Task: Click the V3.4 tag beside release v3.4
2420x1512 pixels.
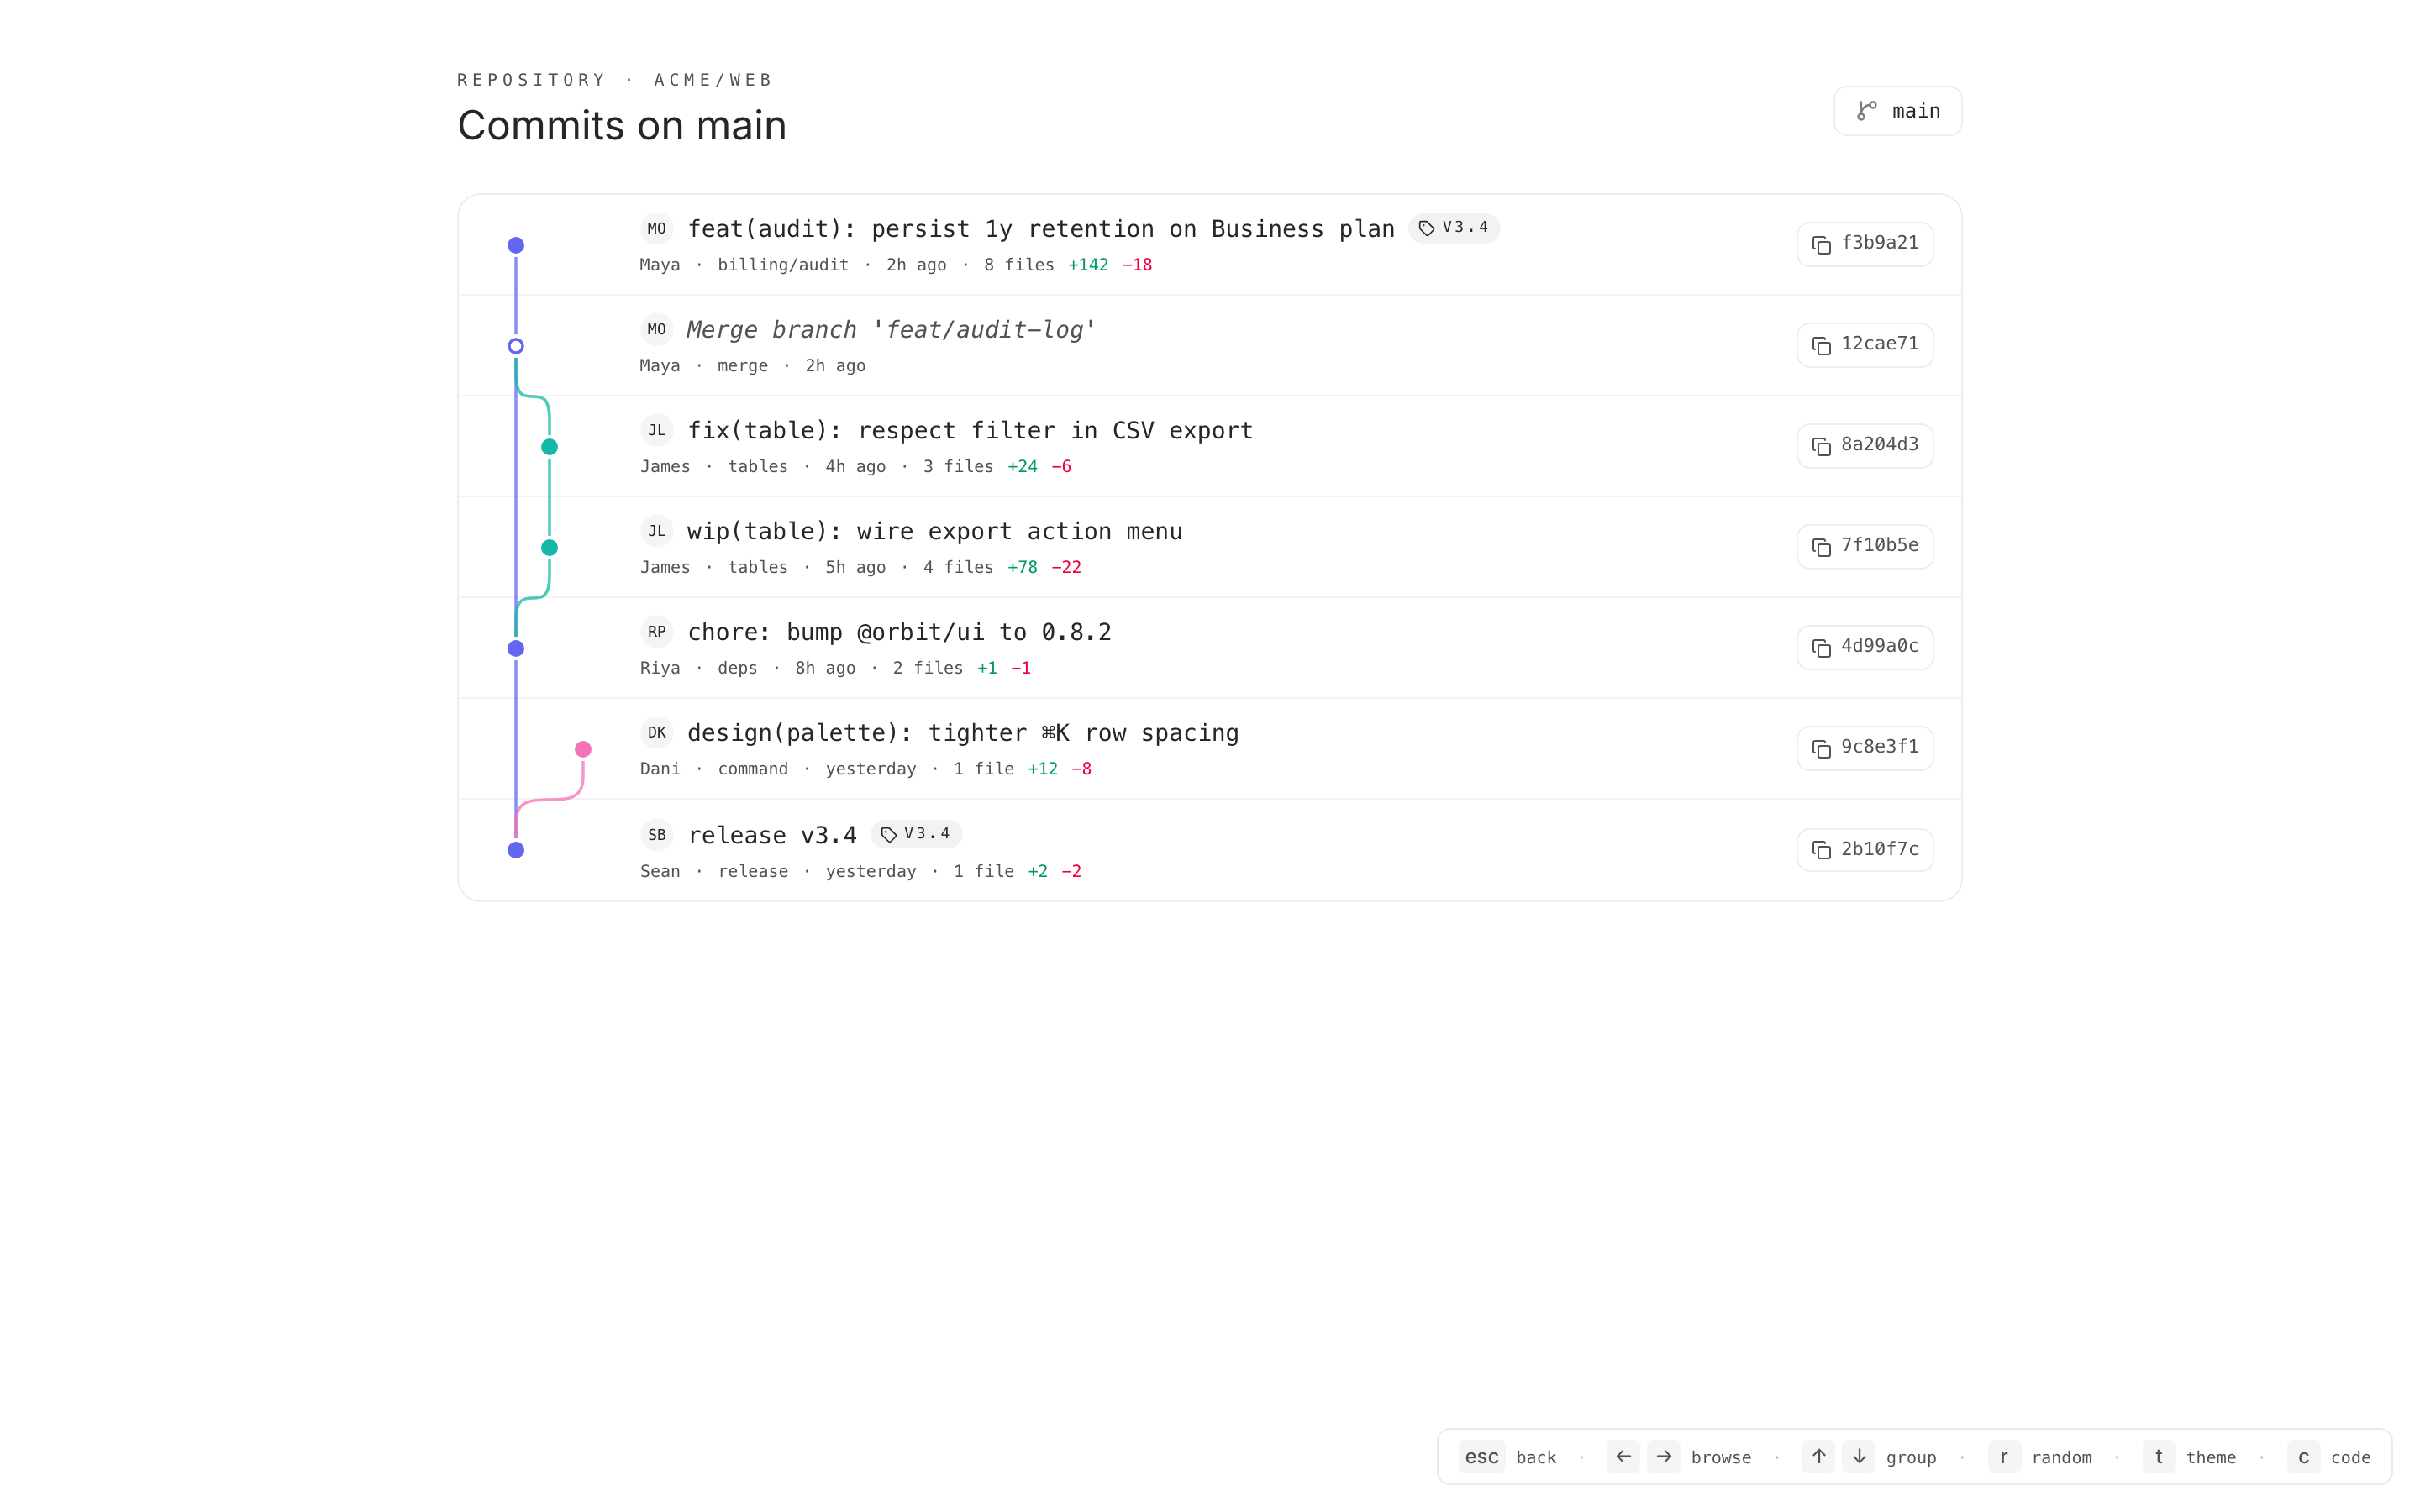Action: (x=916, y=834)
